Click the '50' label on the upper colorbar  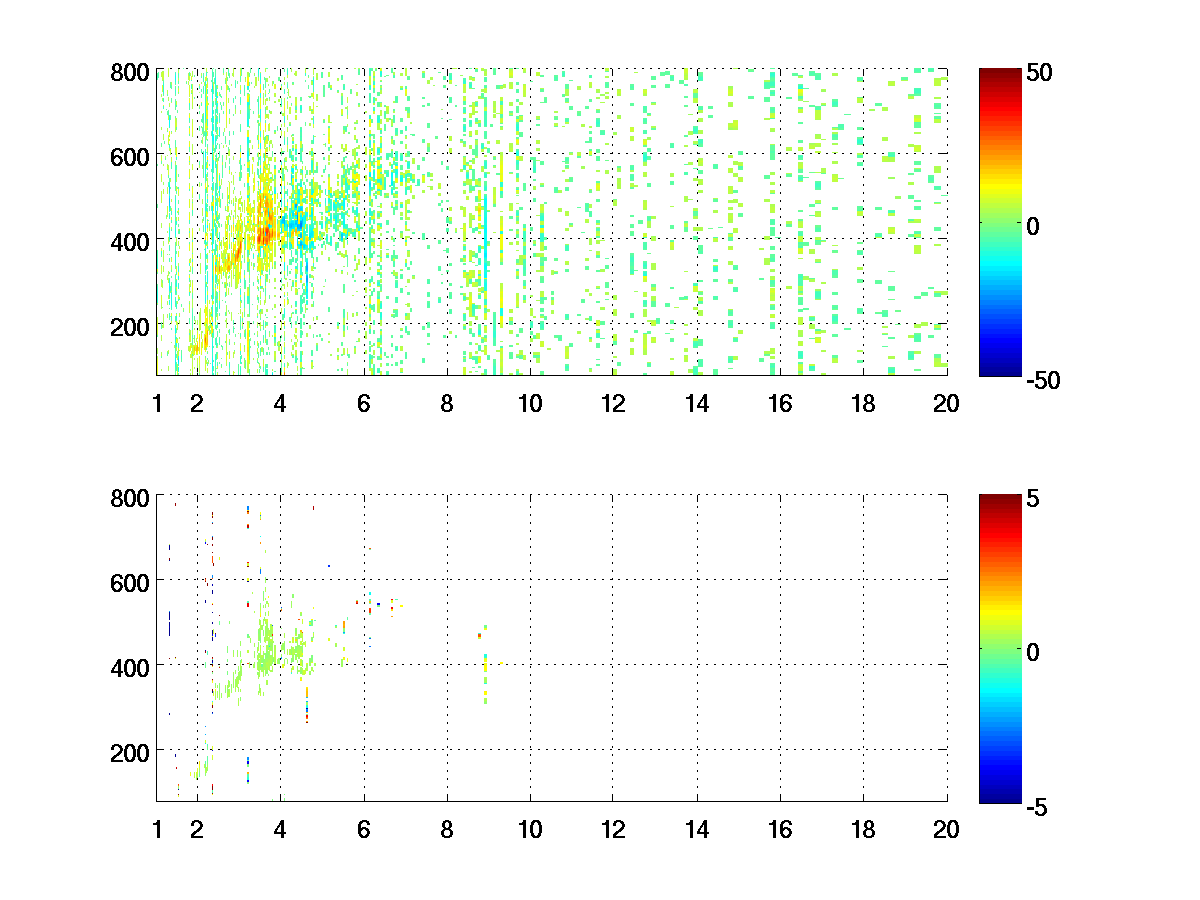[1039, 73]
